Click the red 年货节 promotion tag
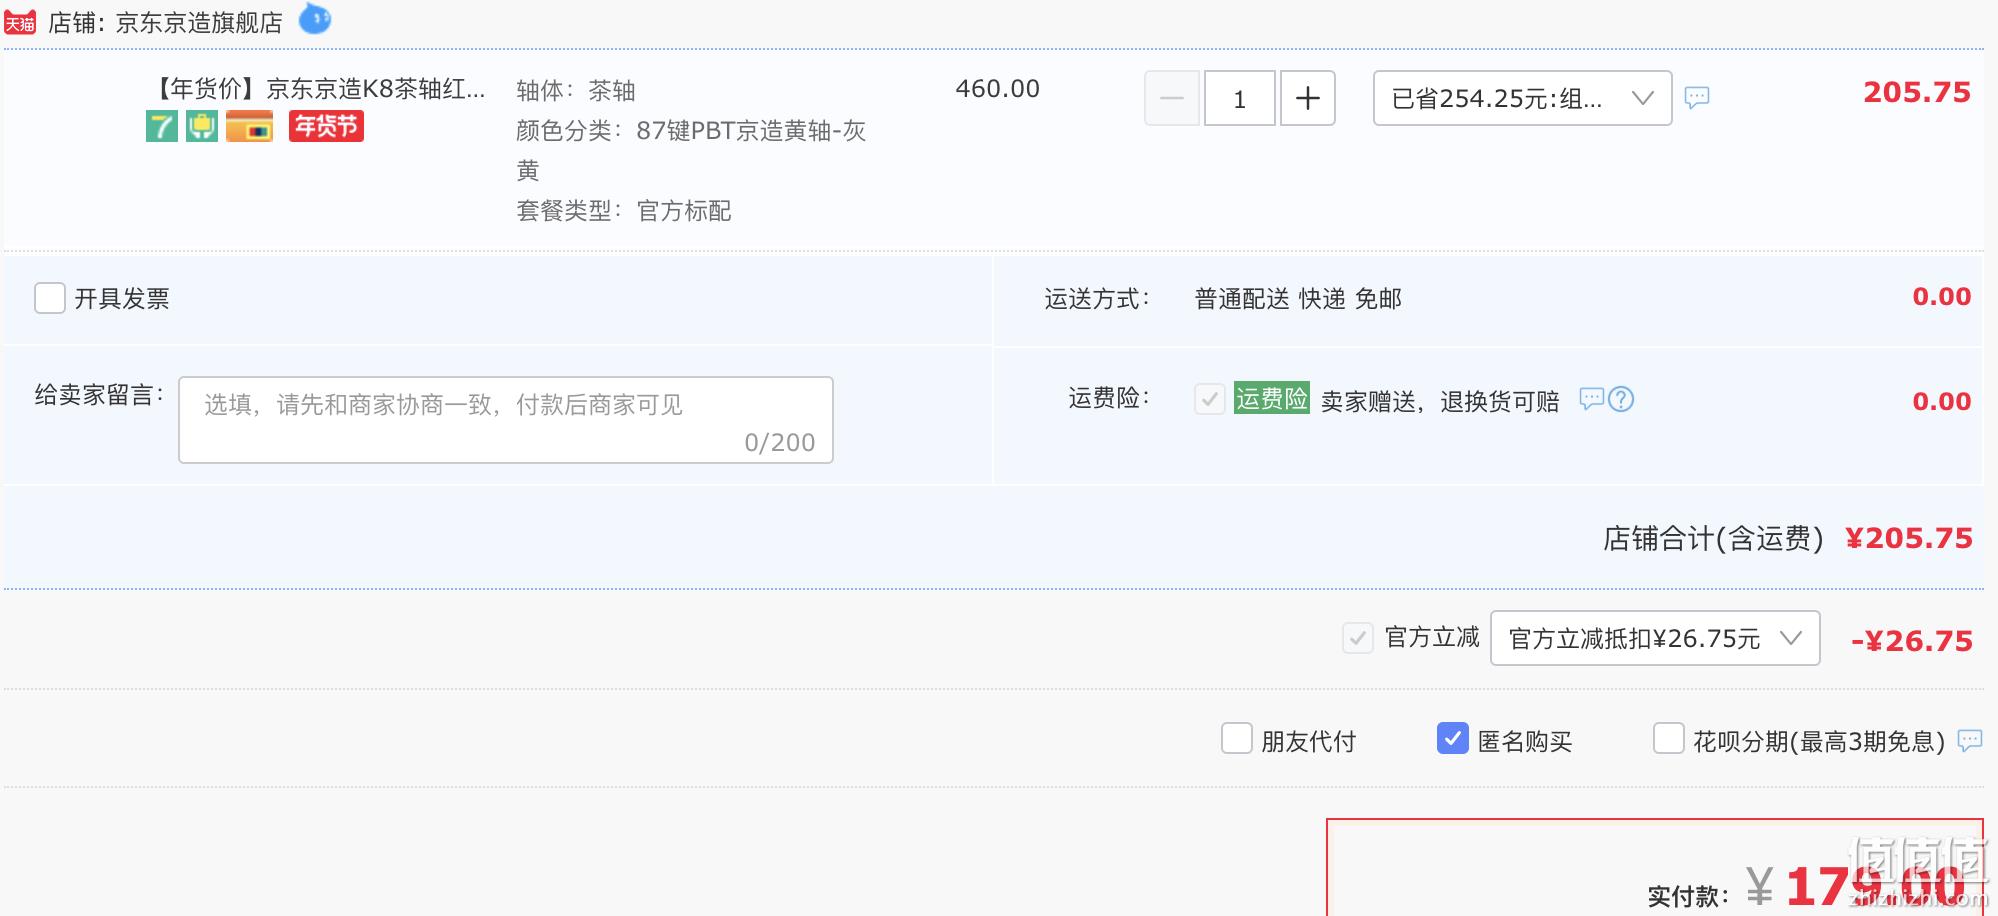The image size is (1998, 916). click(x=326, y=126)
